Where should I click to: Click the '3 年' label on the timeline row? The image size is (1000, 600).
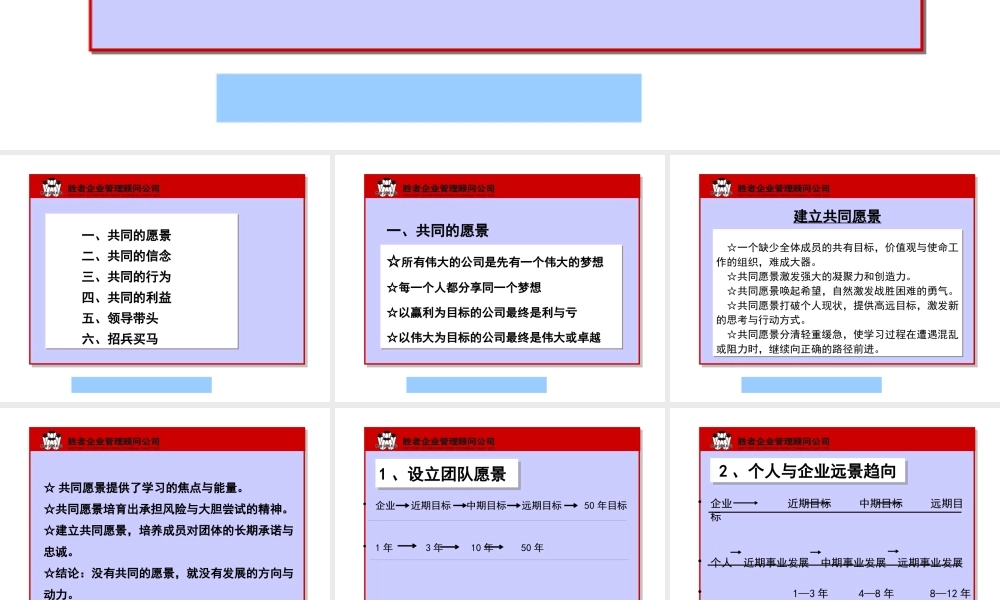(434, 548)
